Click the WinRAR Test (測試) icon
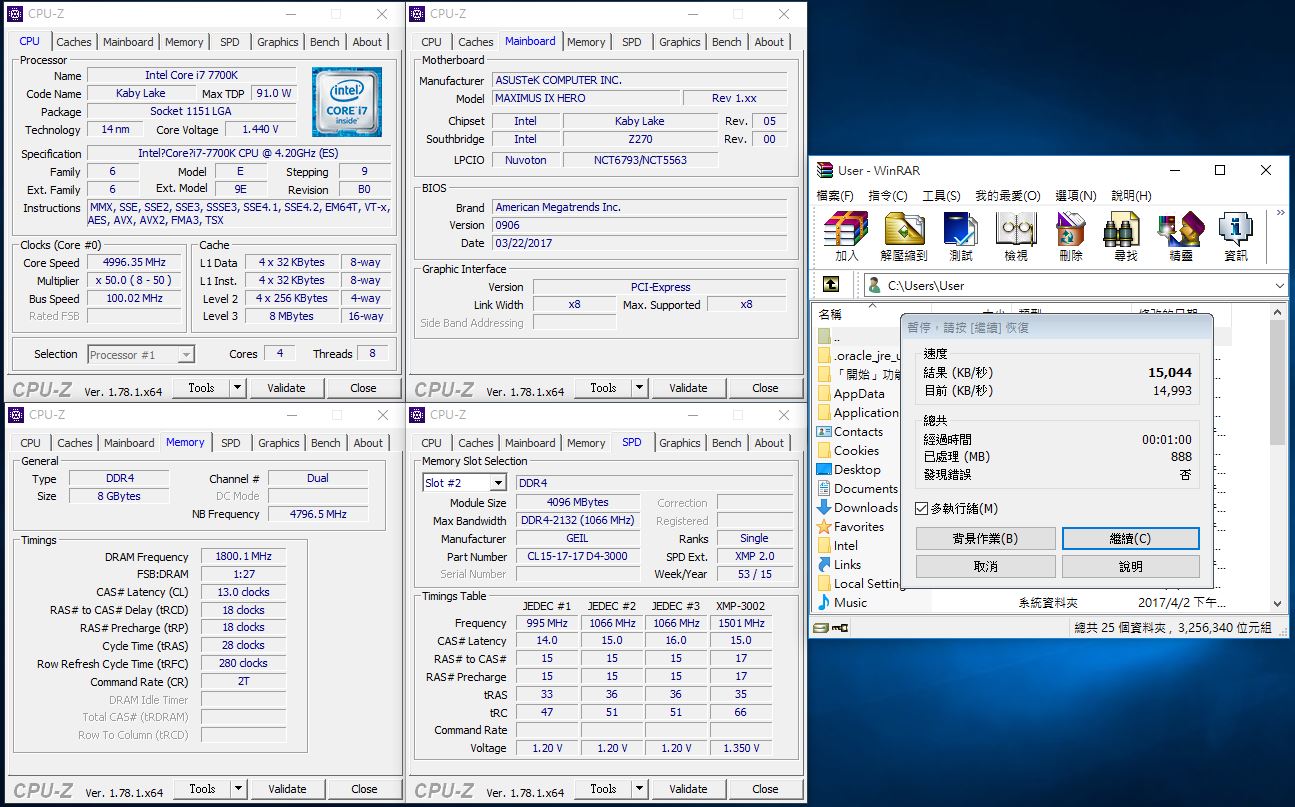This screenshot has width=1295, height=807. tap(960, 230)
